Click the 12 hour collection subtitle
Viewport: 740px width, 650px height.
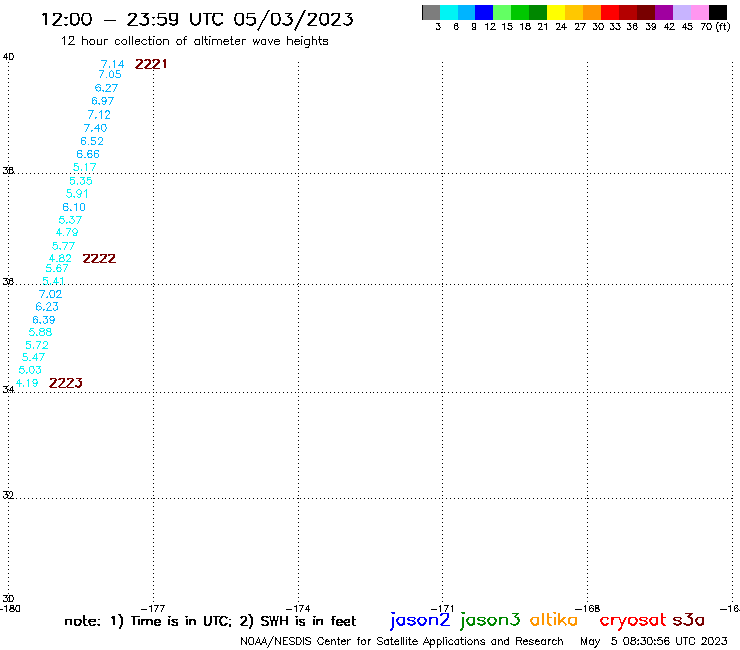194,41
